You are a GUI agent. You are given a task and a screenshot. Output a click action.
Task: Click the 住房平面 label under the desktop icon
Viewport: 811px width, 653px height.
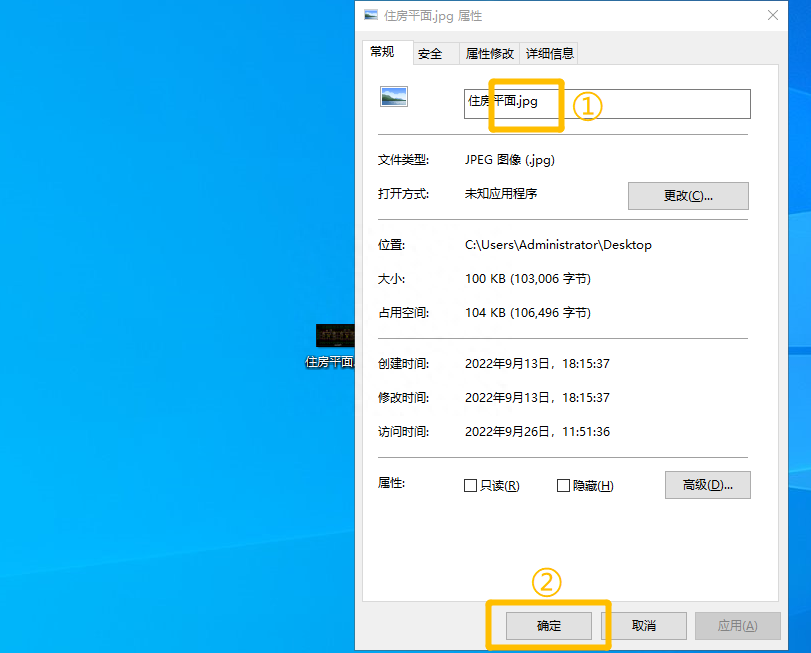click(329, 361)
